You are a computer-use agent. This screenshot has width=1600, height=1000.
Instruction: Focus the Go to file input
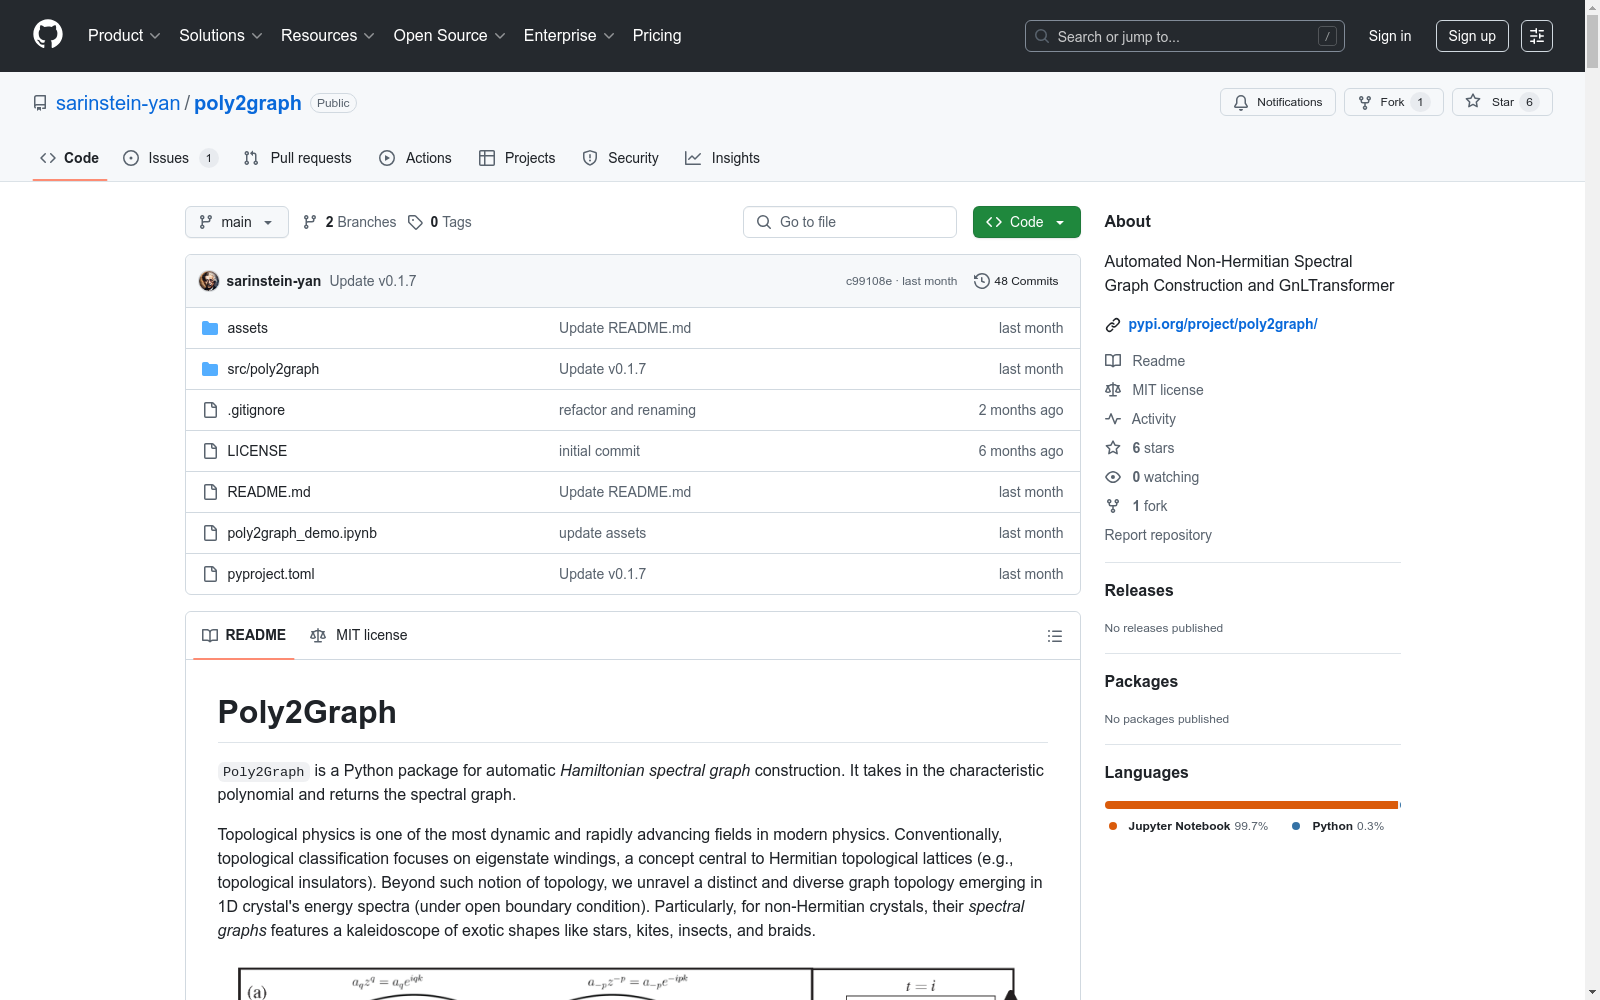(850, 222)
